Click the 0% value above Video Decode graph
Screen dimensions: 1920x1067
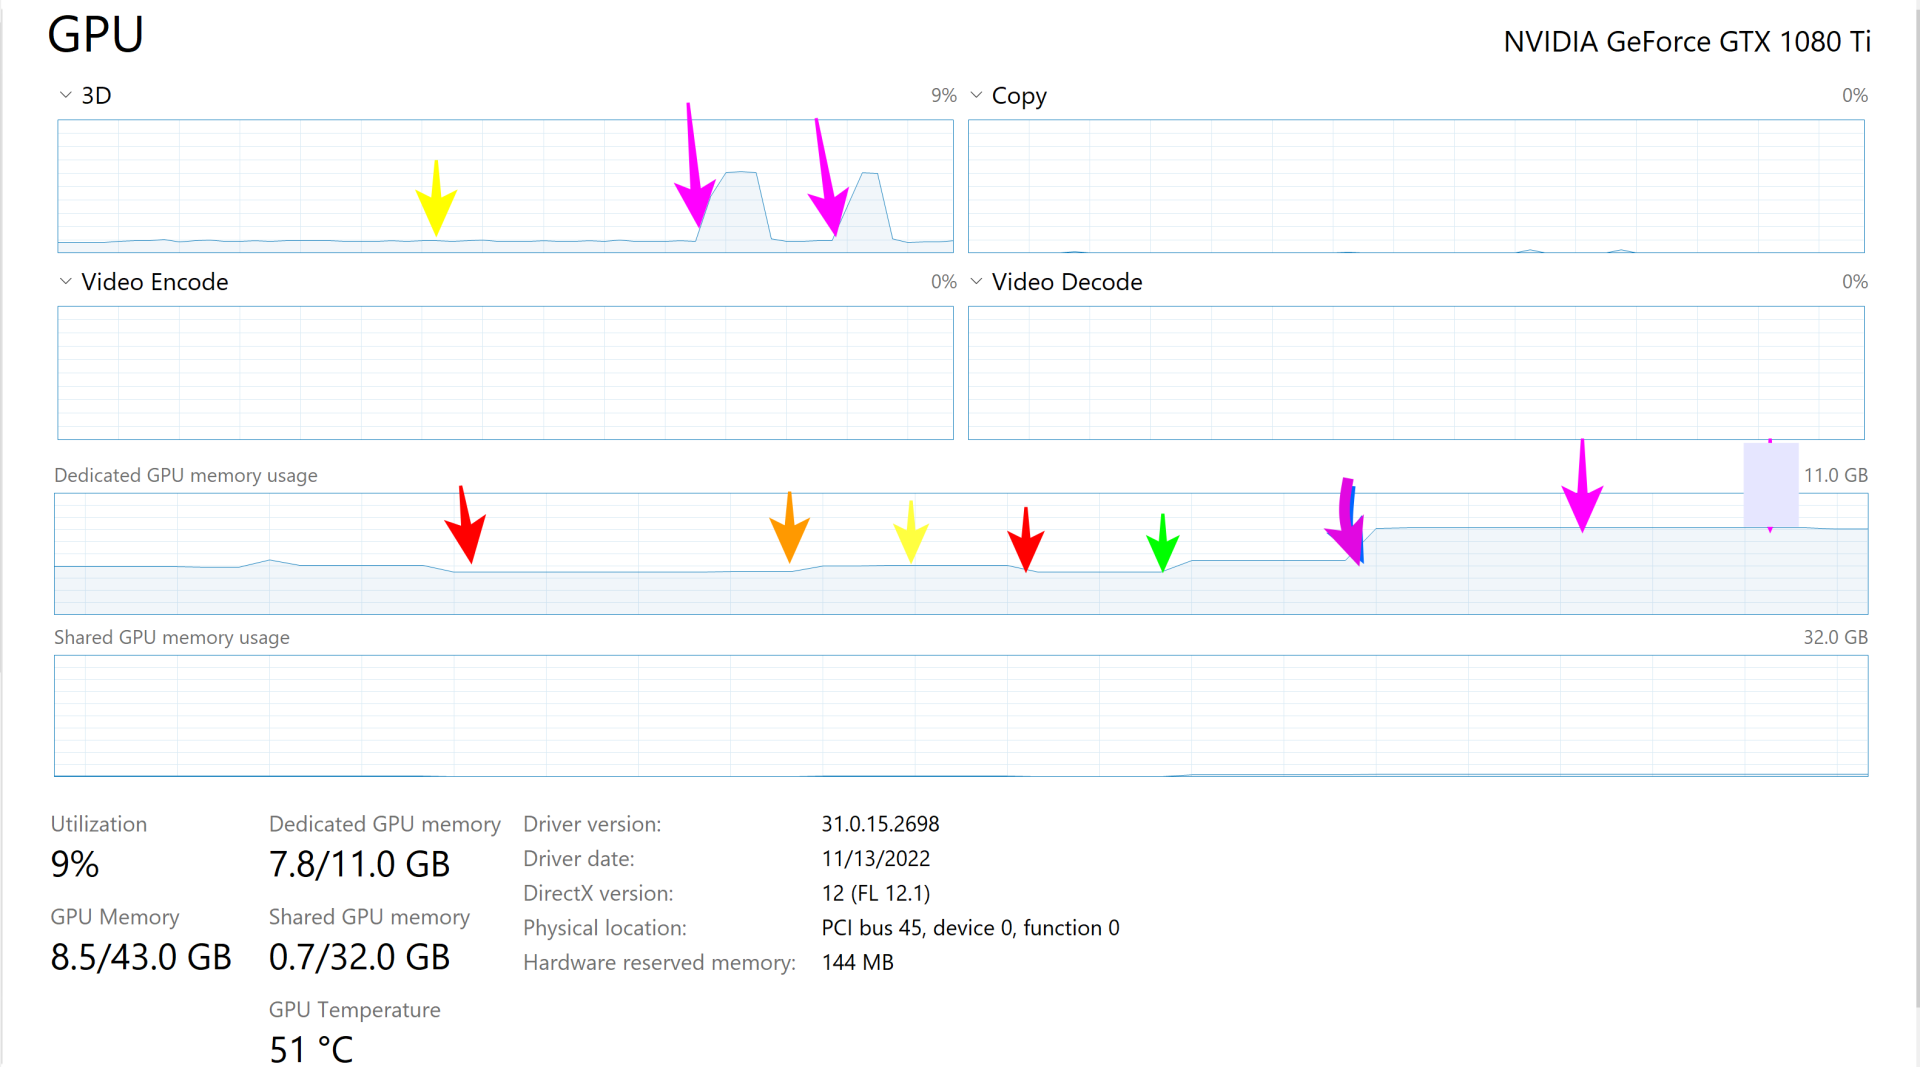point(1855,282)
